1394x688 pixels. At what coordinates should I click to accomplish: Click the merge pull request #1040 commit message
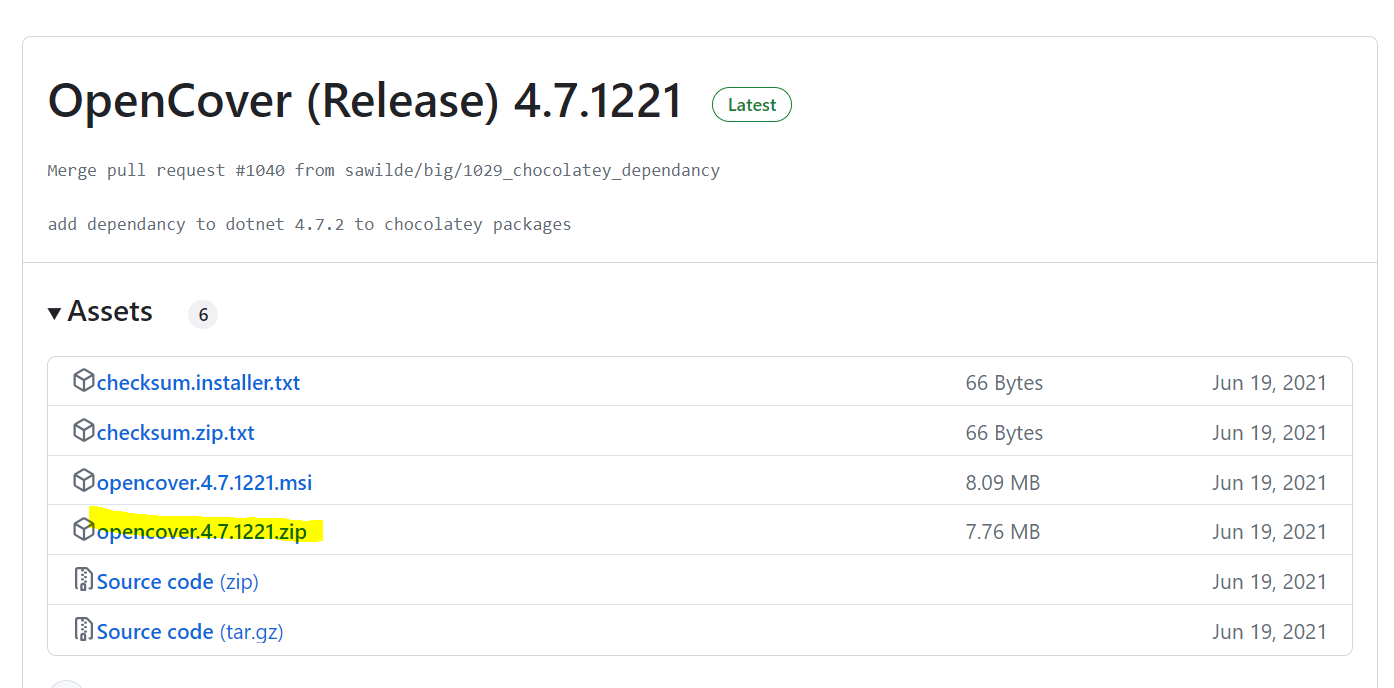click(383, 170)
